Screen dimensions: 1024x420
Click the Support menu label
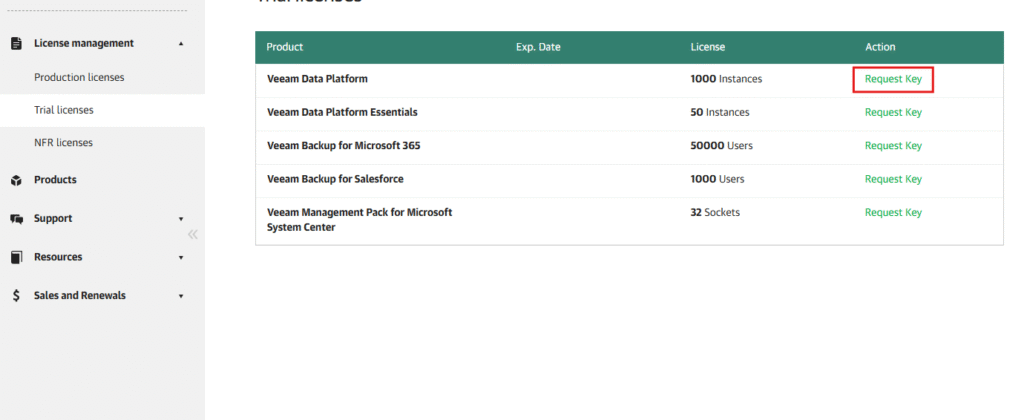[53, 218]
